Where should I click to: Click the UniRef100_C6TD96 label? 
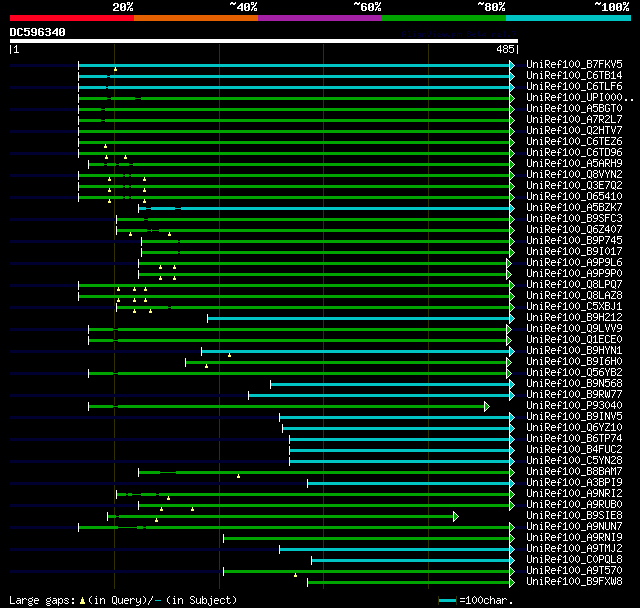click(574, 153)
